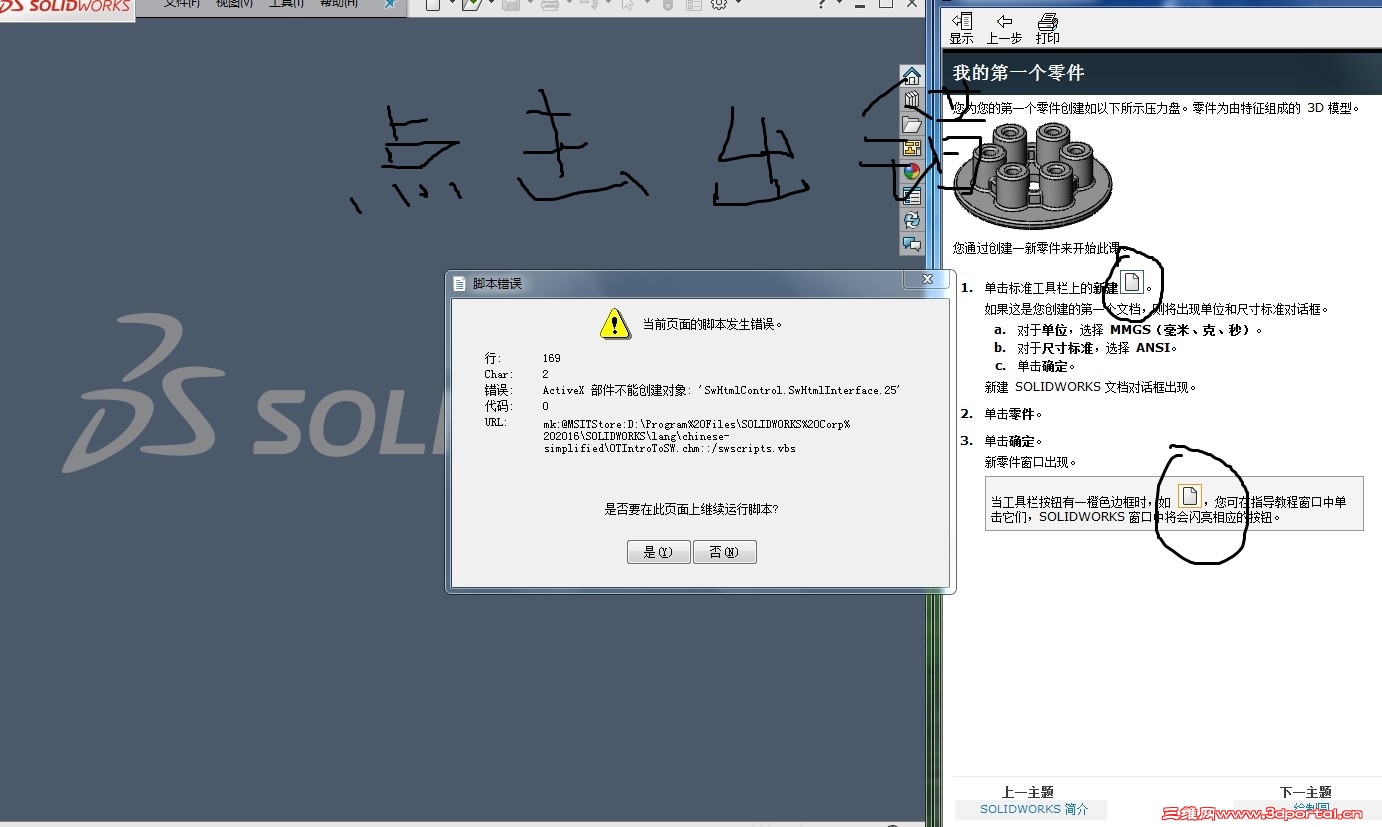The width and height of the screenshot is (1382, 827).
Task: Click the '当前页面的脚本发生错误' message
Action: (x=712, y=324)
